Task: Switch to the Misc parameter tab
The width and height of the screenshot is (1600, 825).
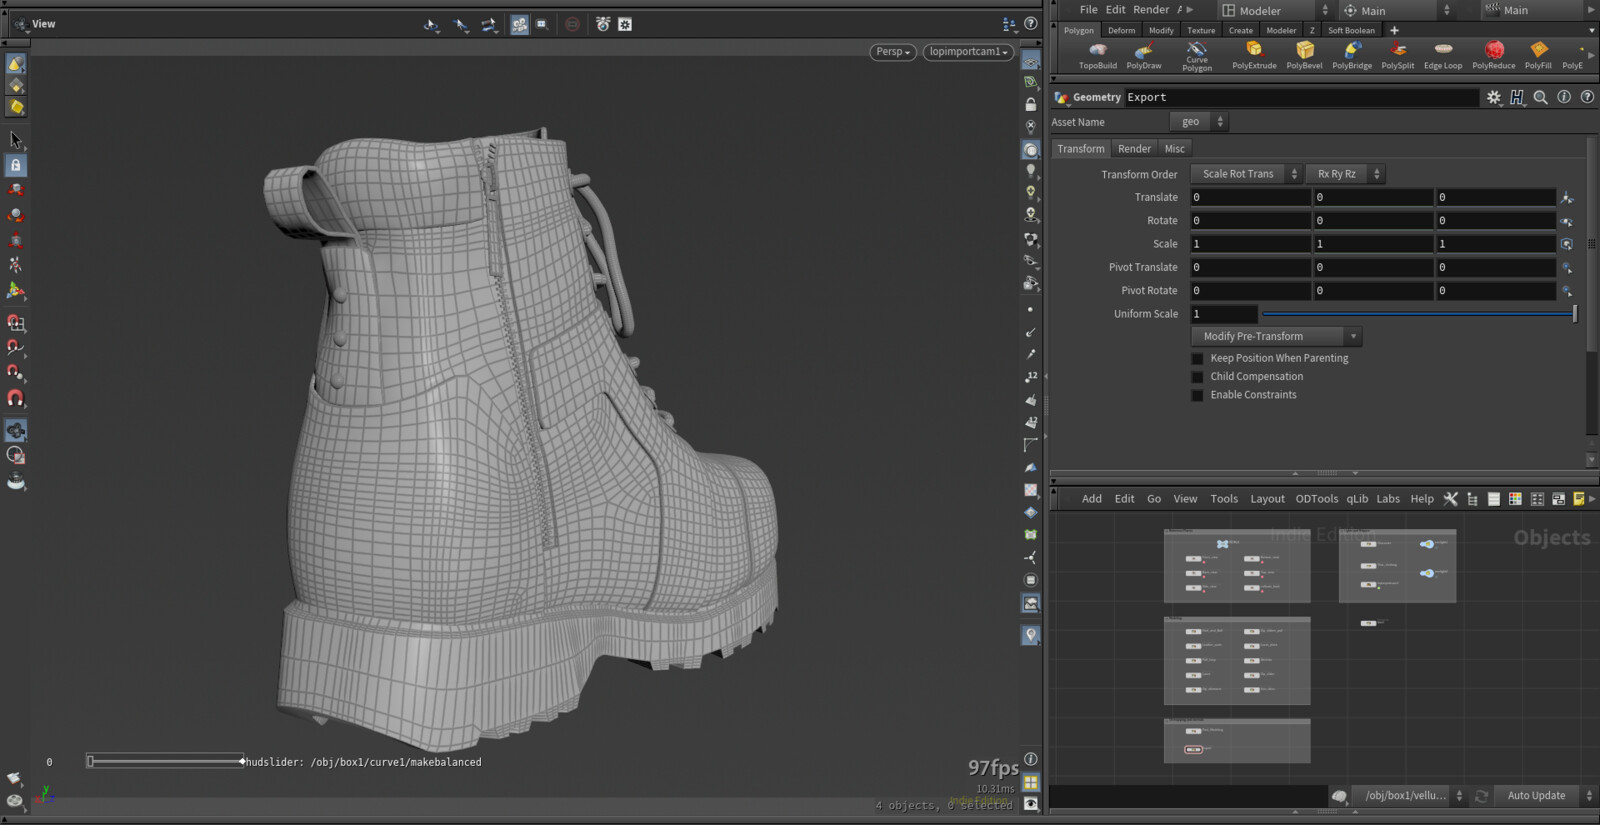Action: (x=1174, y=149)
